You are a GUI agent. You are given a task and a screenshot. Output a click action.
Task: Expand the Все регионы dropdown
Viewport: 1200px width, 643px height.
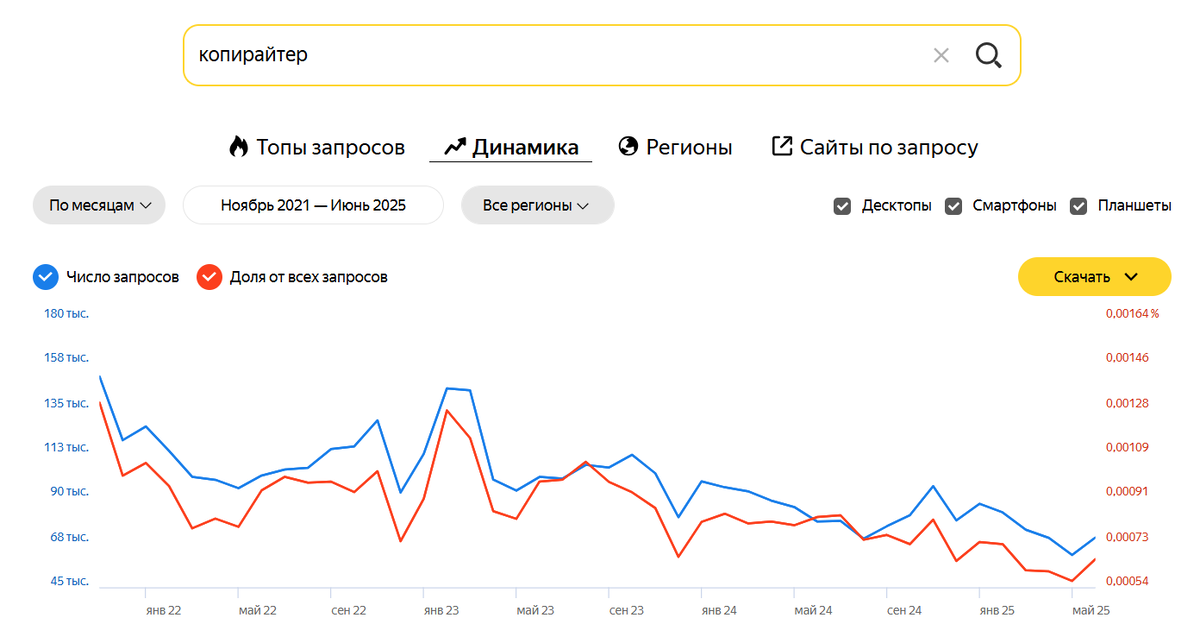[537, 205]
